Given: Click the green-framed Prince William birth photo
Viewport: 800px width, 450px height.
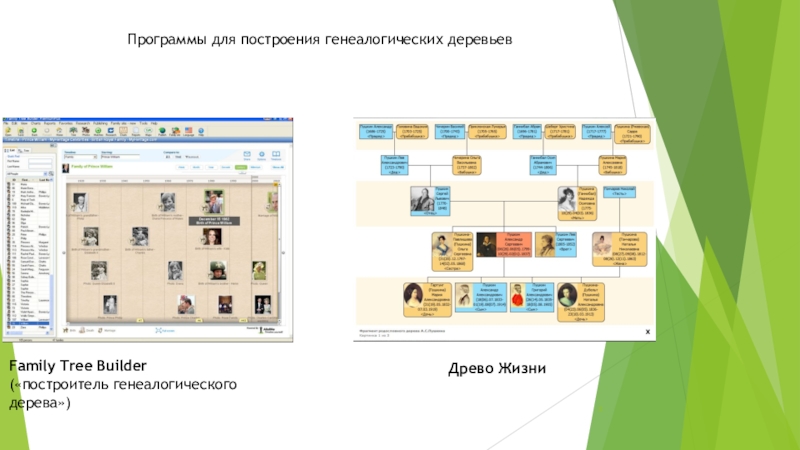Looking at the screenshot, I should [x=214, y=202].
